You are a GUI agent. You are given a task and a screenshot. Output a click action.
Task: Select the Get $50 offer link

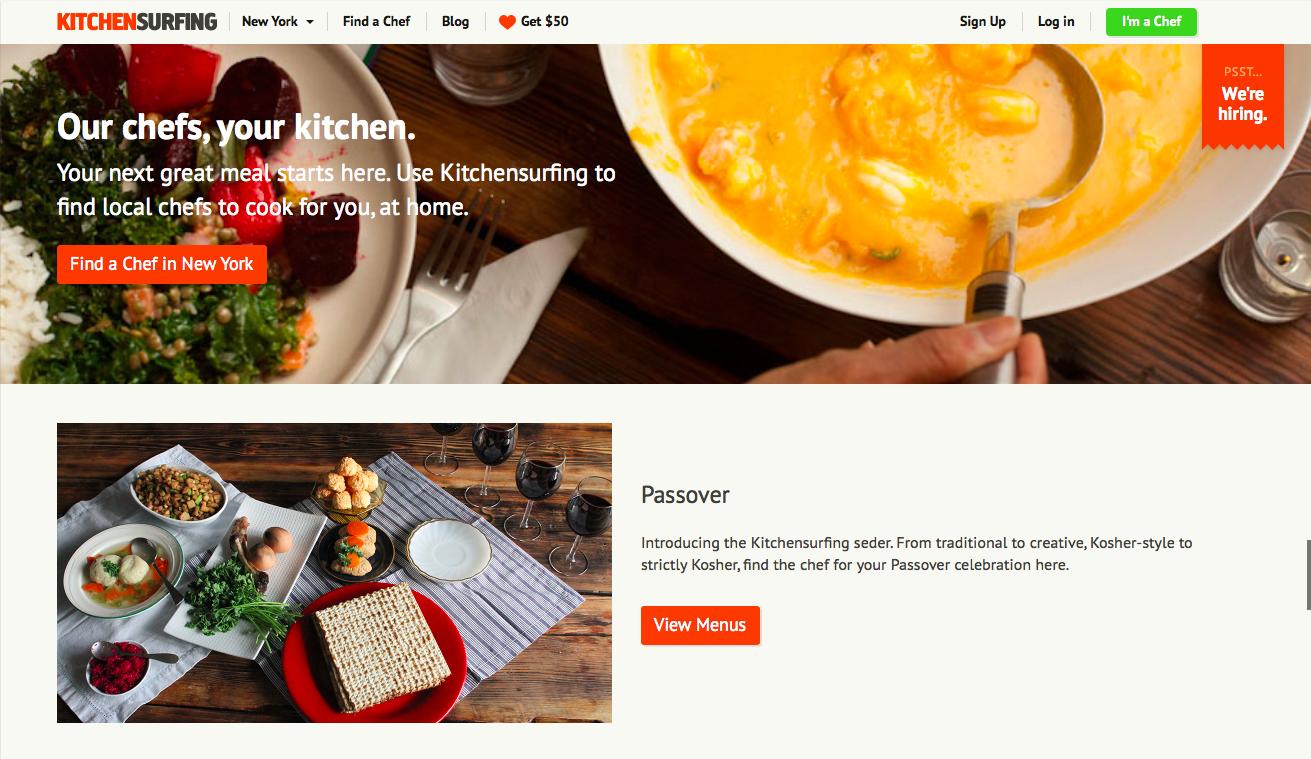click(534, 21)
